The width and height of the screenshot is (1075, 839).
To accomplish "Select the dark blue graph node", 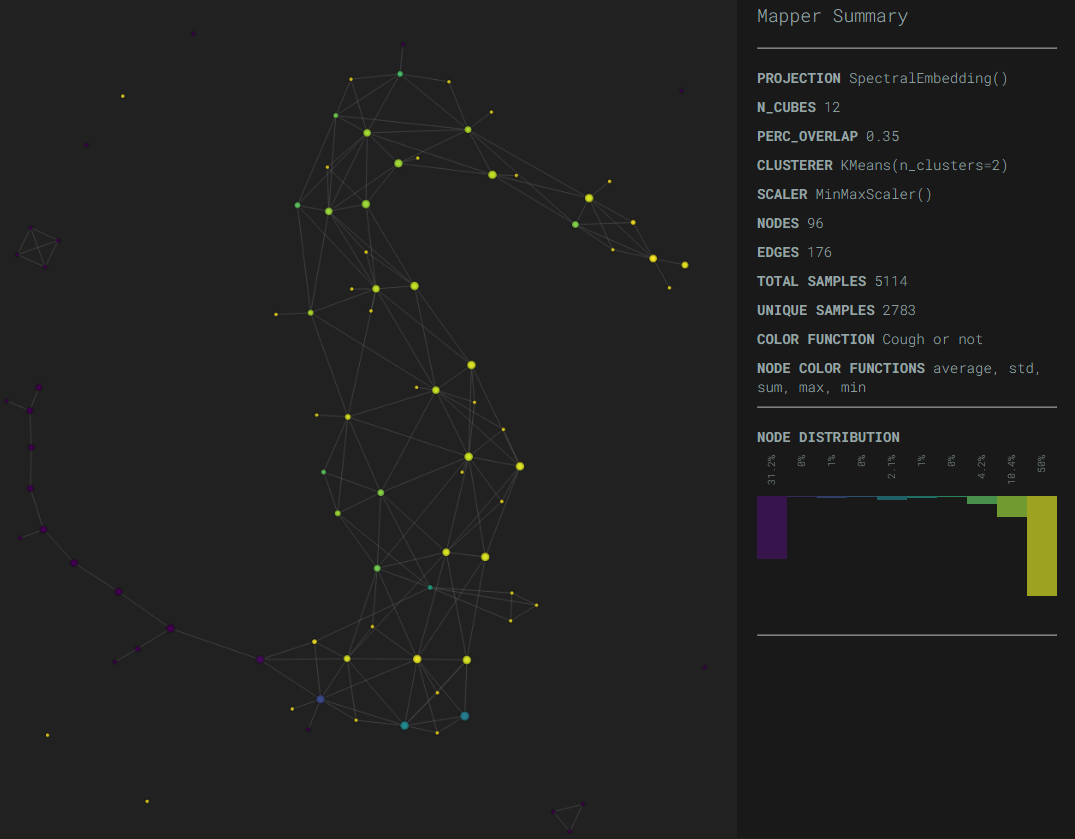I will (x=320, y=699).
